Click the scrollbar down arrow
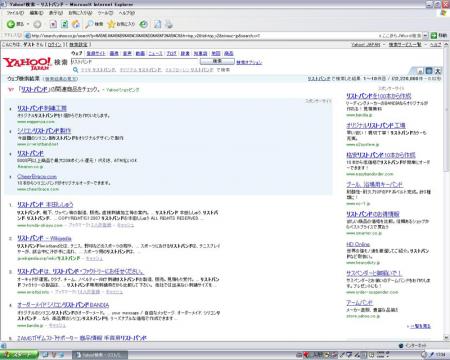This screenshot has width=450, height=360. pos(446,338)
